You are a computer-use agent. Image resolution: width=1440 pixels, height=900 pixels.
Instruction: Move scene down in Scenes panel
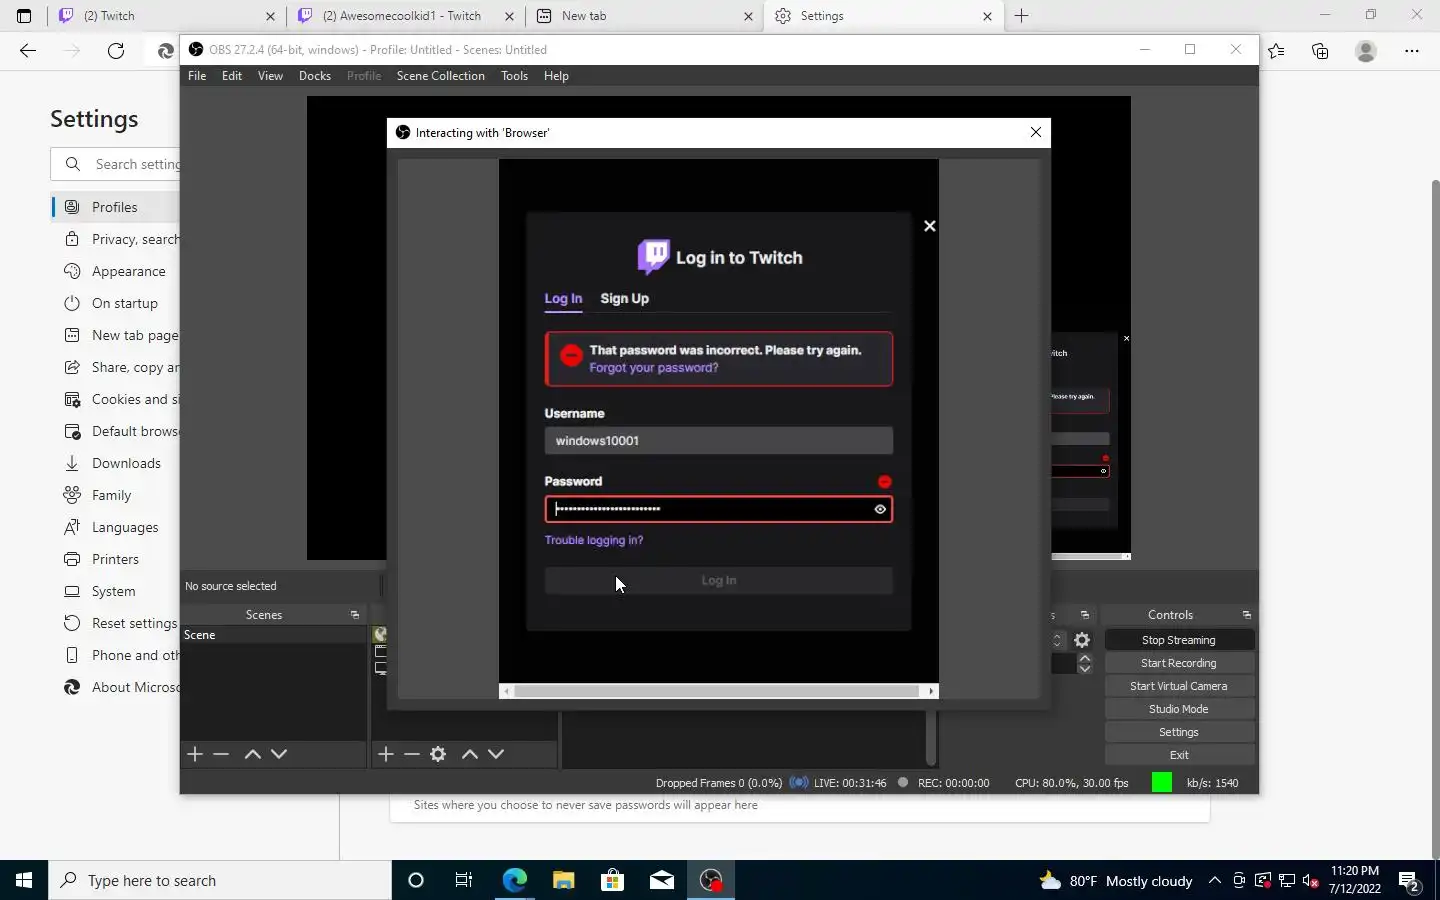coord(279,754)
